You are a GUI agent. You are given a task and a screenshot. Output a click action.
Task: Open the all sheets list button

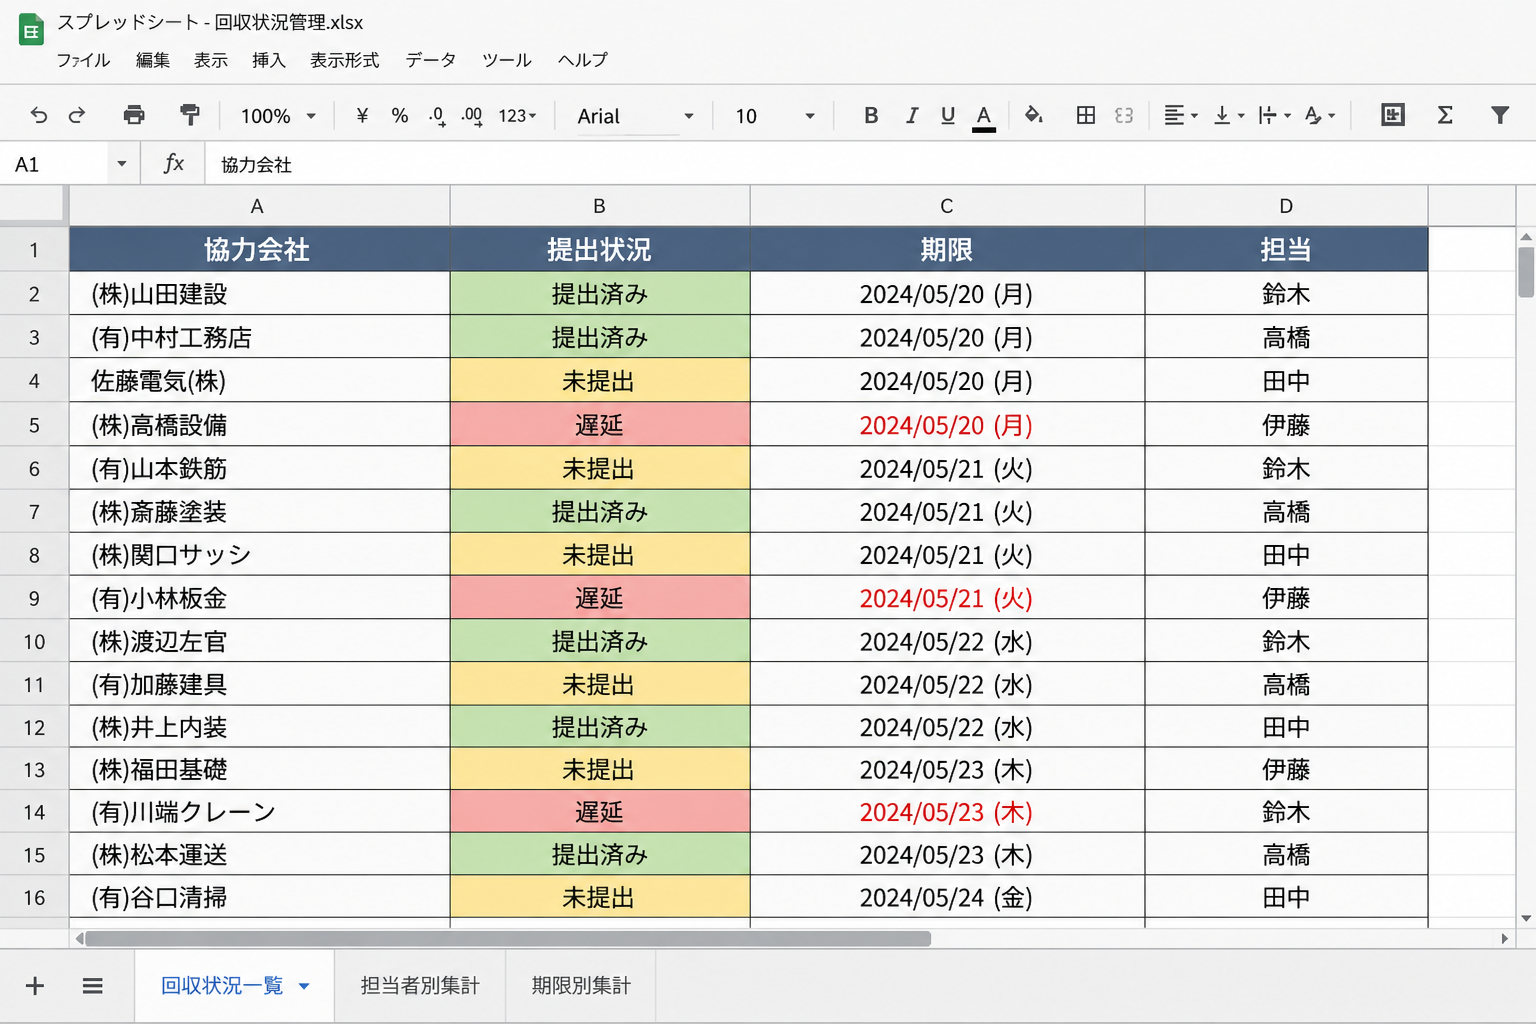pyautogui.click(x=93, y=986)
